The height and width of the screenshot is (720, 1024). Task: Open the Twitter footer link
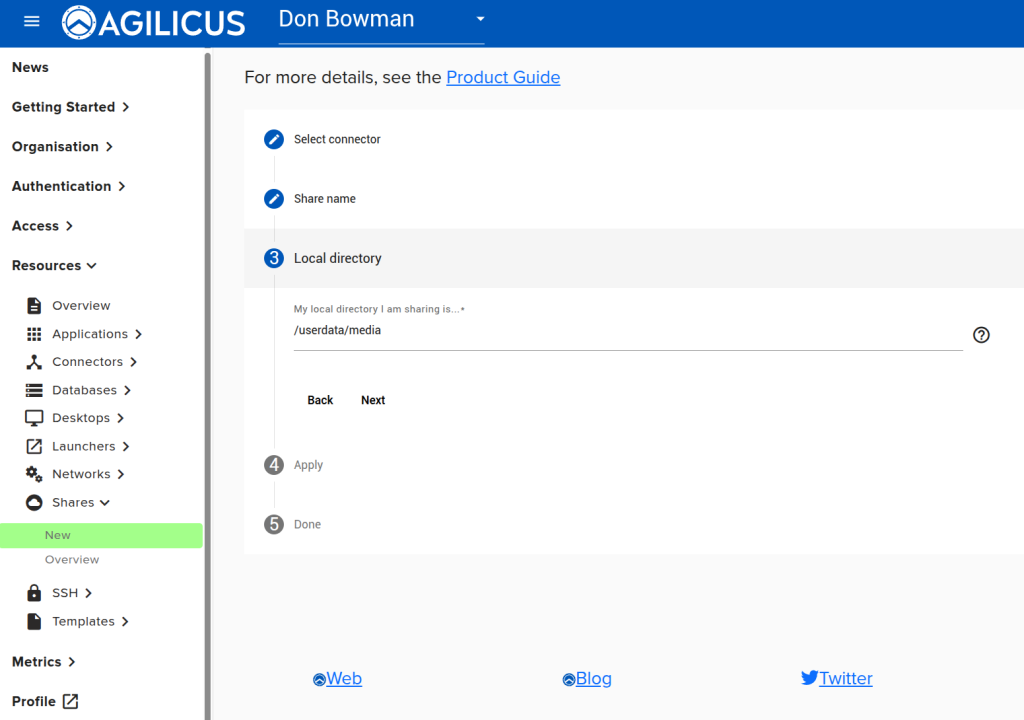tap(845, 678)
